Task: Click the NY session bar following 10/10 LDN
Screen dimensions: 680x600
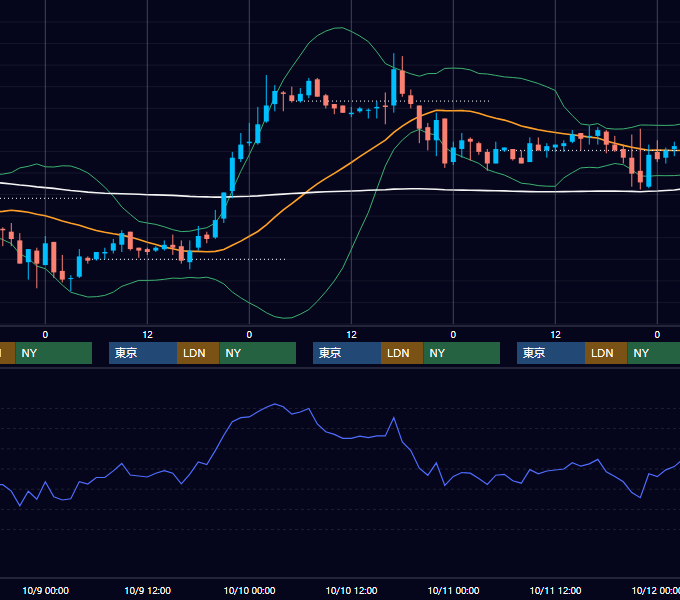Action: (461, 353)
